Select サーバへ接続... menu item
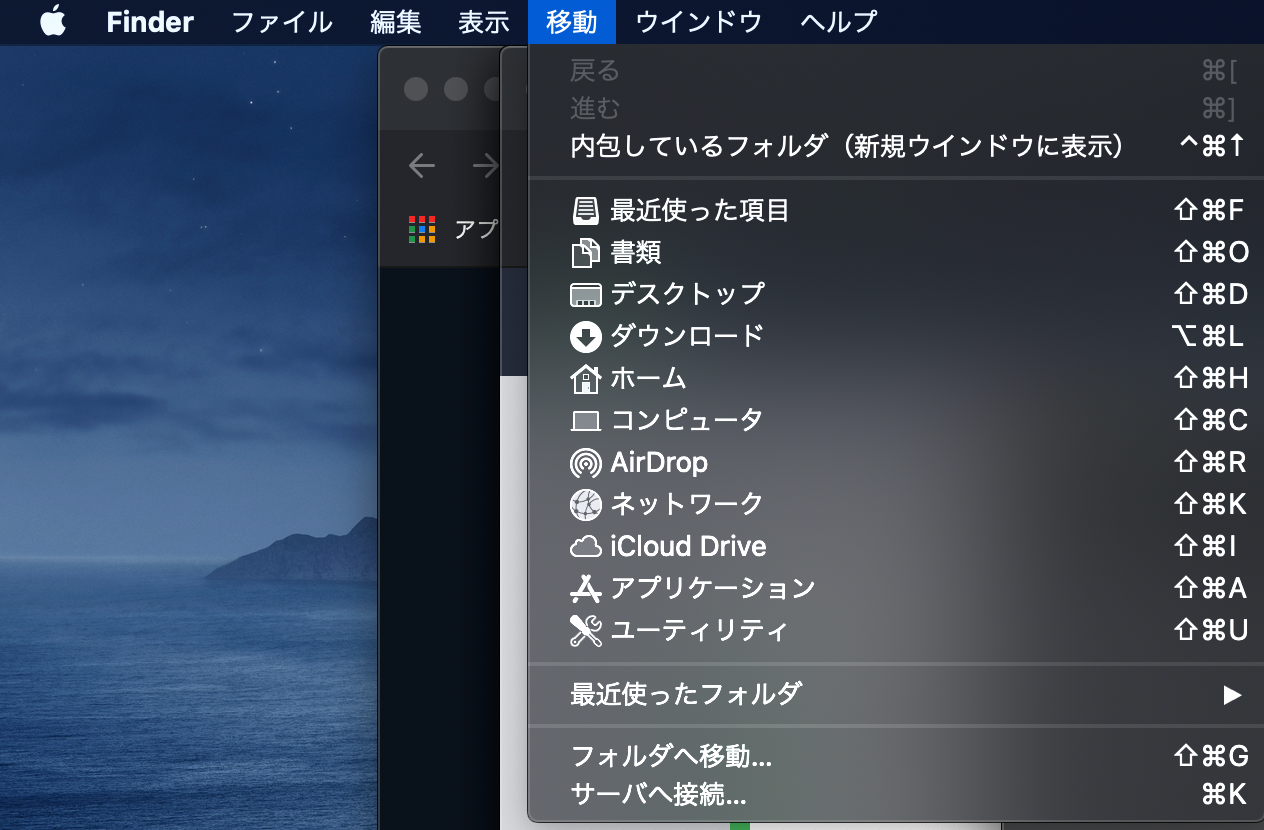Image resolution: width=1264 pixels, height=830 pixels. (x=896, y=796)
